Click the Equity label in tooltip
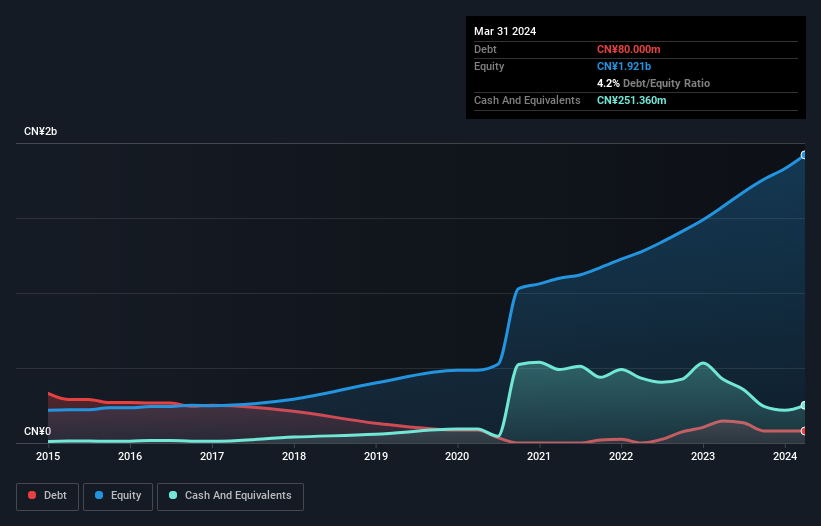821x526 pixels. coord(489,66)
